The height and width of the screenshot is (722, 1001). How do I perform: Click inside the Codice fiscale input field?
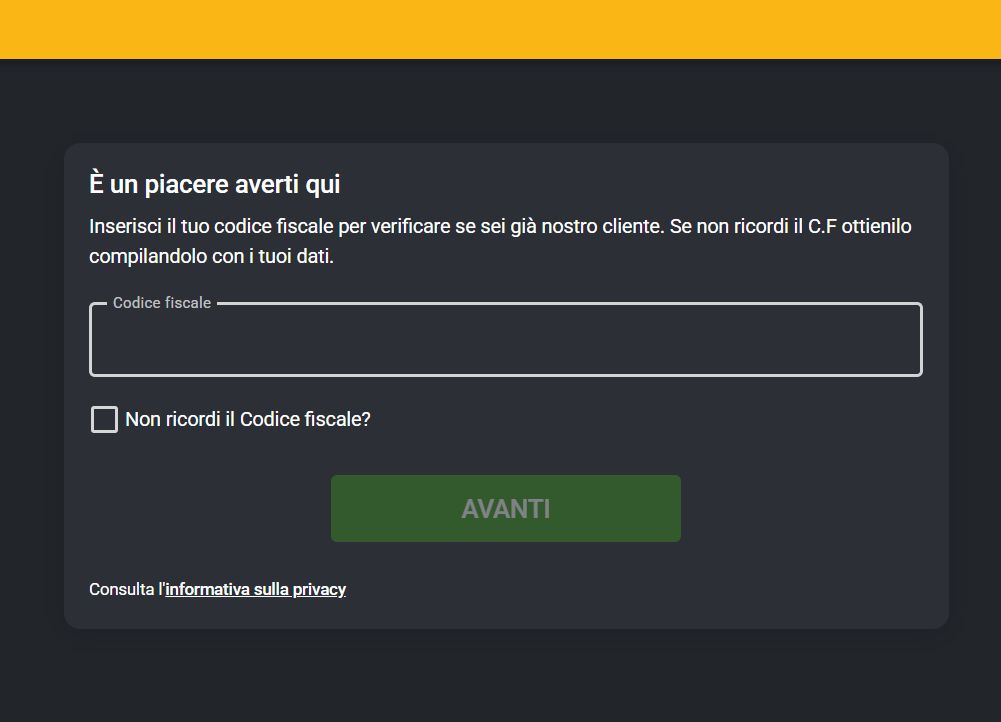coord(505,340)
